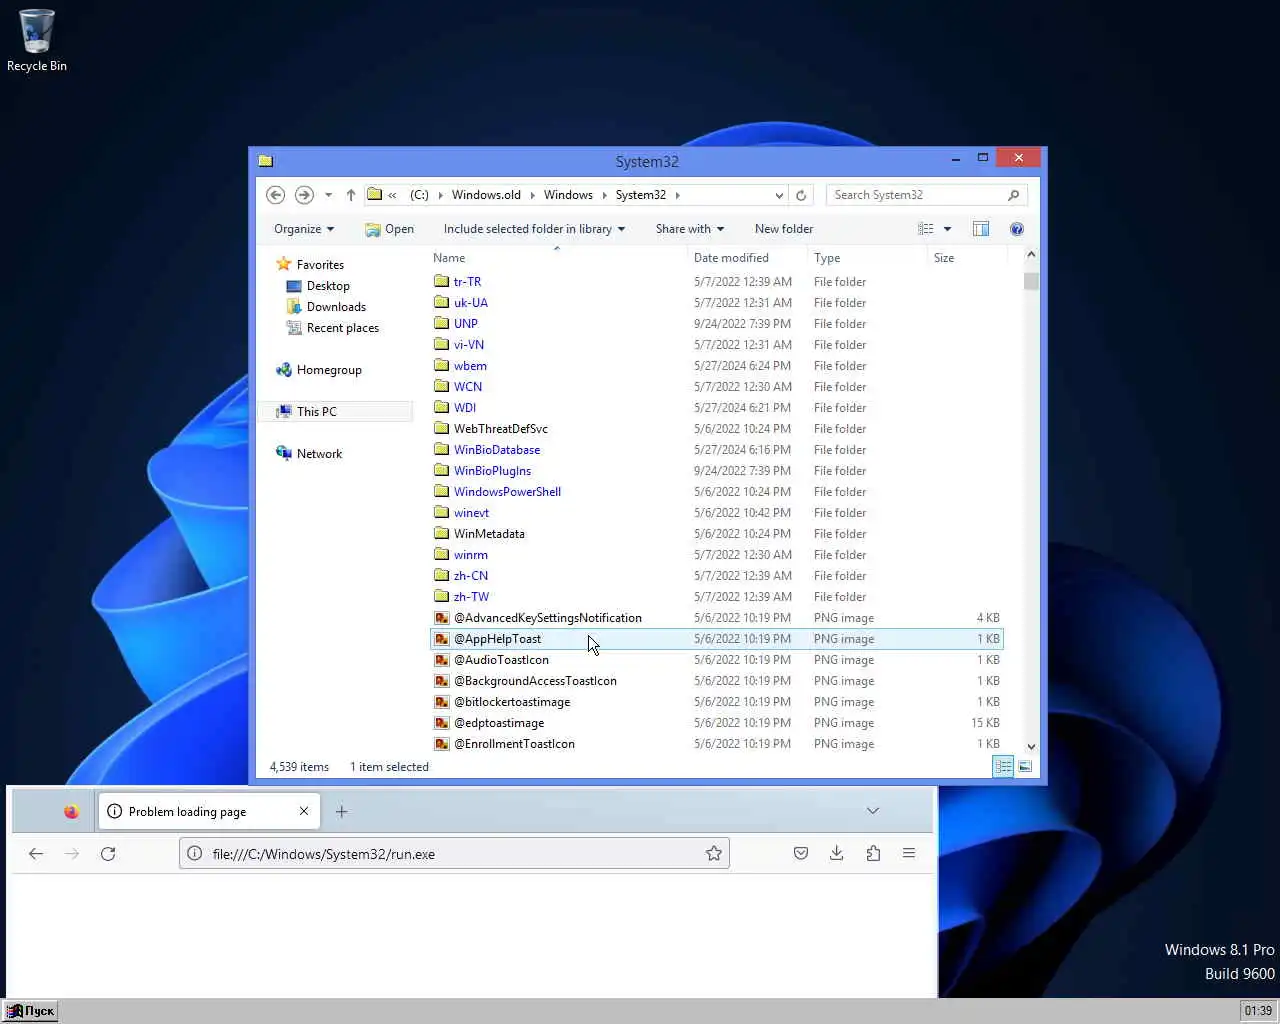Change the view with the view layout icon
Viewport: 1280px width, 1024px height.
[x=926, y=229]
